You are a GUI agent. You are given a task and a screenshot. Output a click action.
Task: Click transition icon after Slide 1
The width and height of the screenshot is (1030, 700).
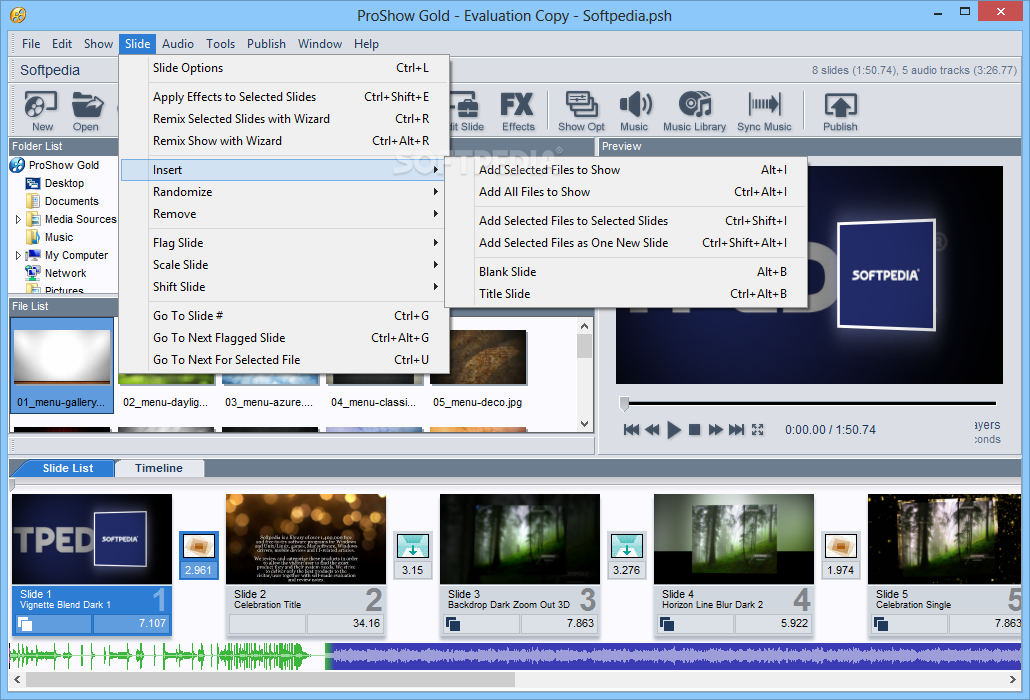[x=198, y=546]
